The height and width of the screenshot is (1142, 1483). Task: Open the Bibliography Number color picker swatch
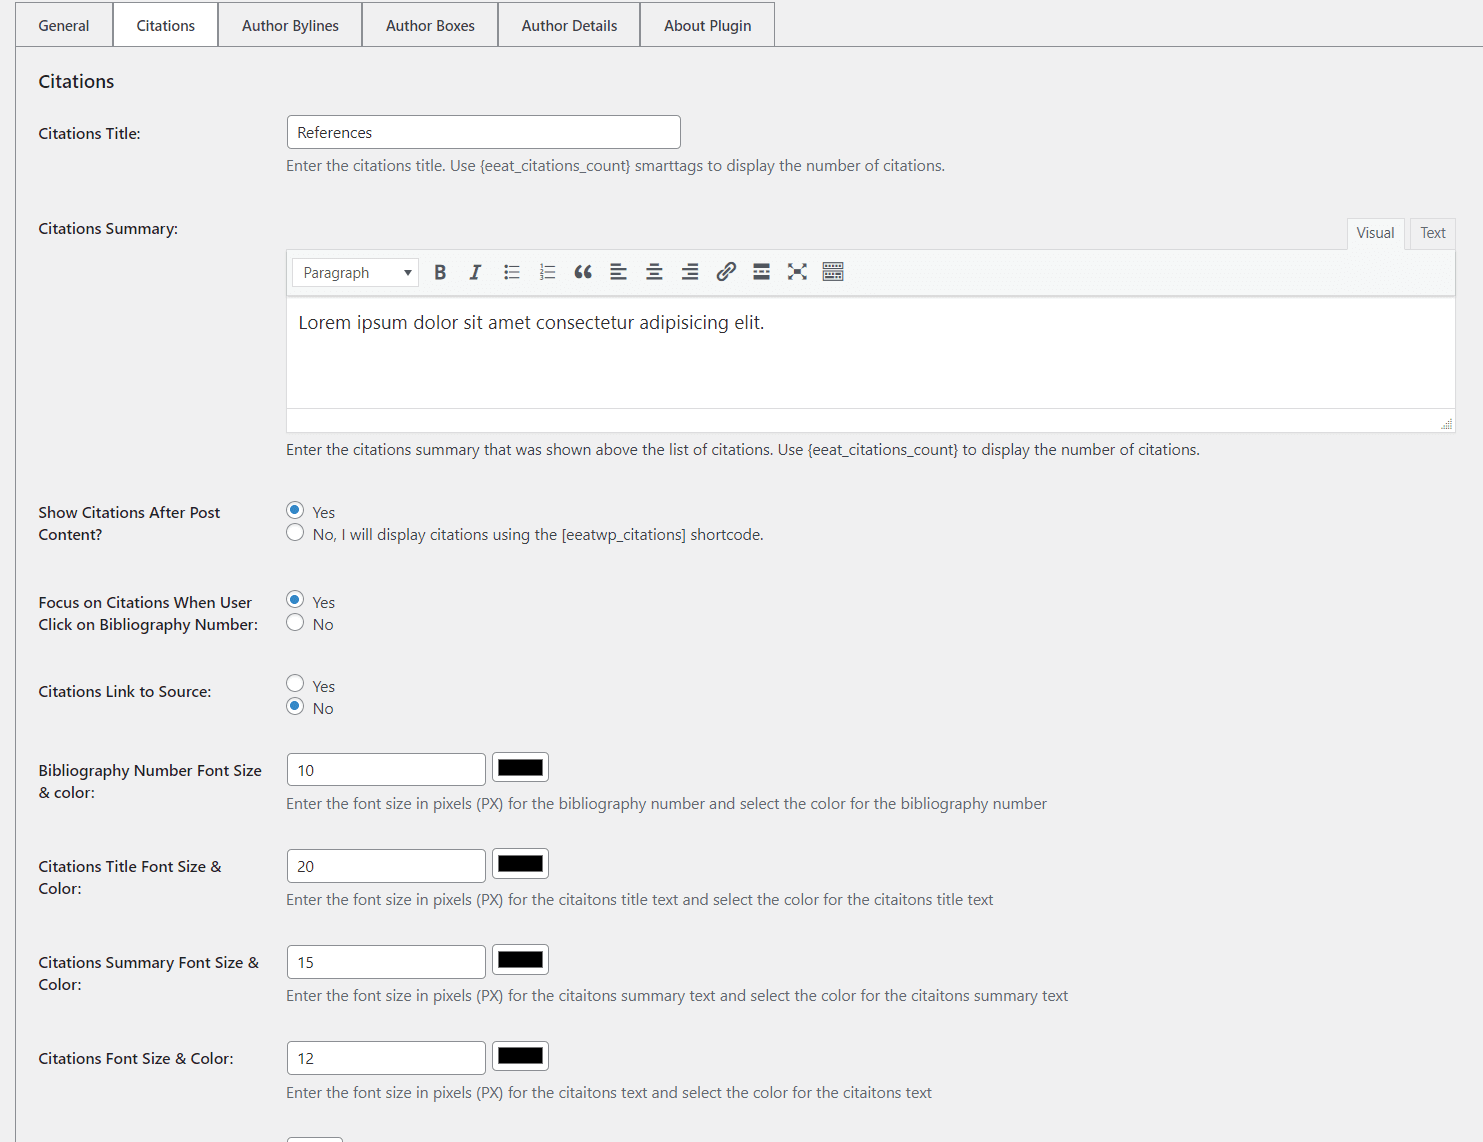click(x=520, y=768)
